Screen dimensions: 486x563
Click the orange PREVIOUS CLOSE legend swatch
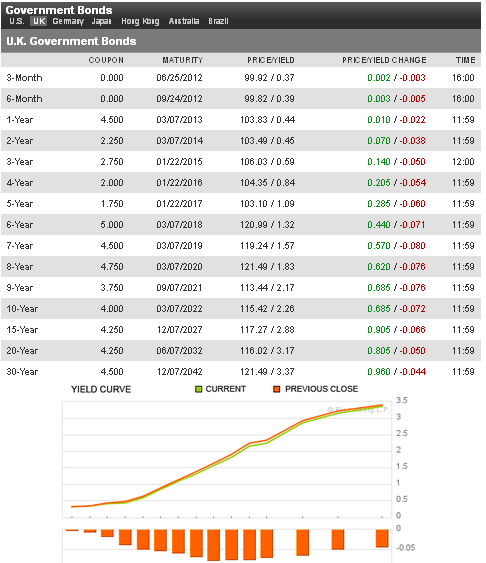276,389
